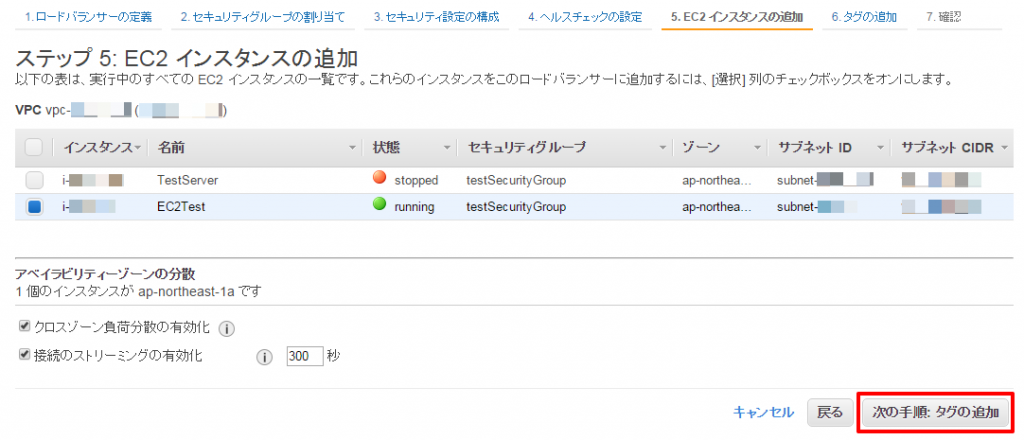Open the セキュリティグループ column dropdown arrow

pos(662,148)
